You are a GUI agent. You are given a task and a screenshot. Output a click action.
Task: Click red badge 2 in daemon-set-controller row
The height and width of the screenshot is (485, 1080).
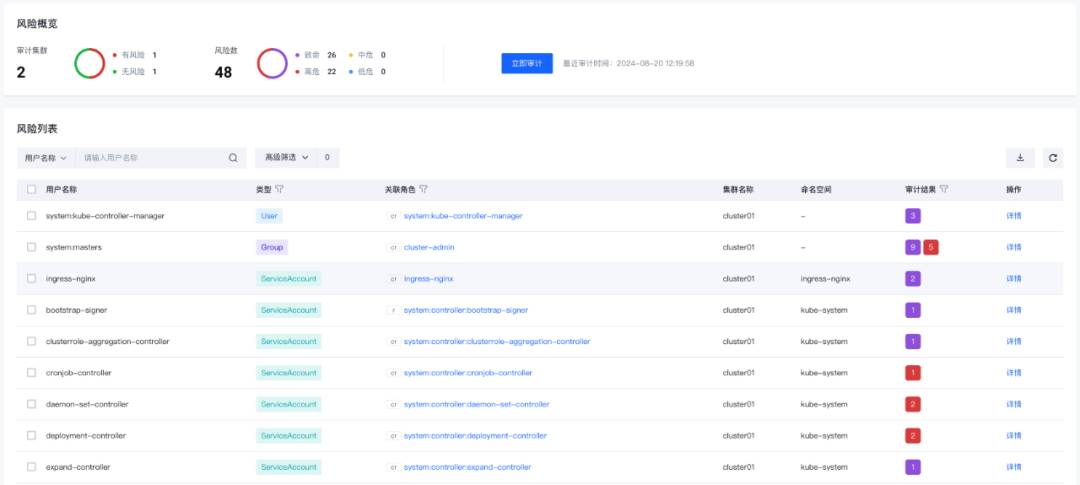coord(913,404)
